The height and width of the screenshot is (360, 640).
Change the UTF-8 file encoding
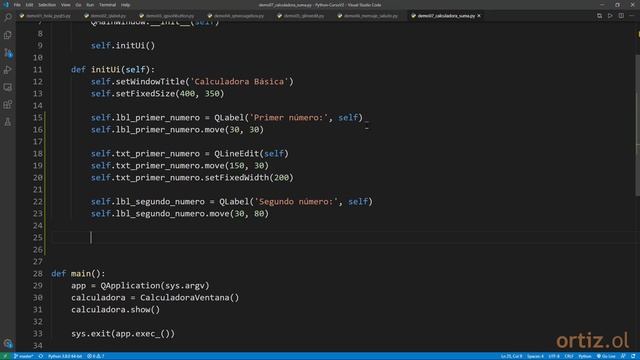[554, 356]
